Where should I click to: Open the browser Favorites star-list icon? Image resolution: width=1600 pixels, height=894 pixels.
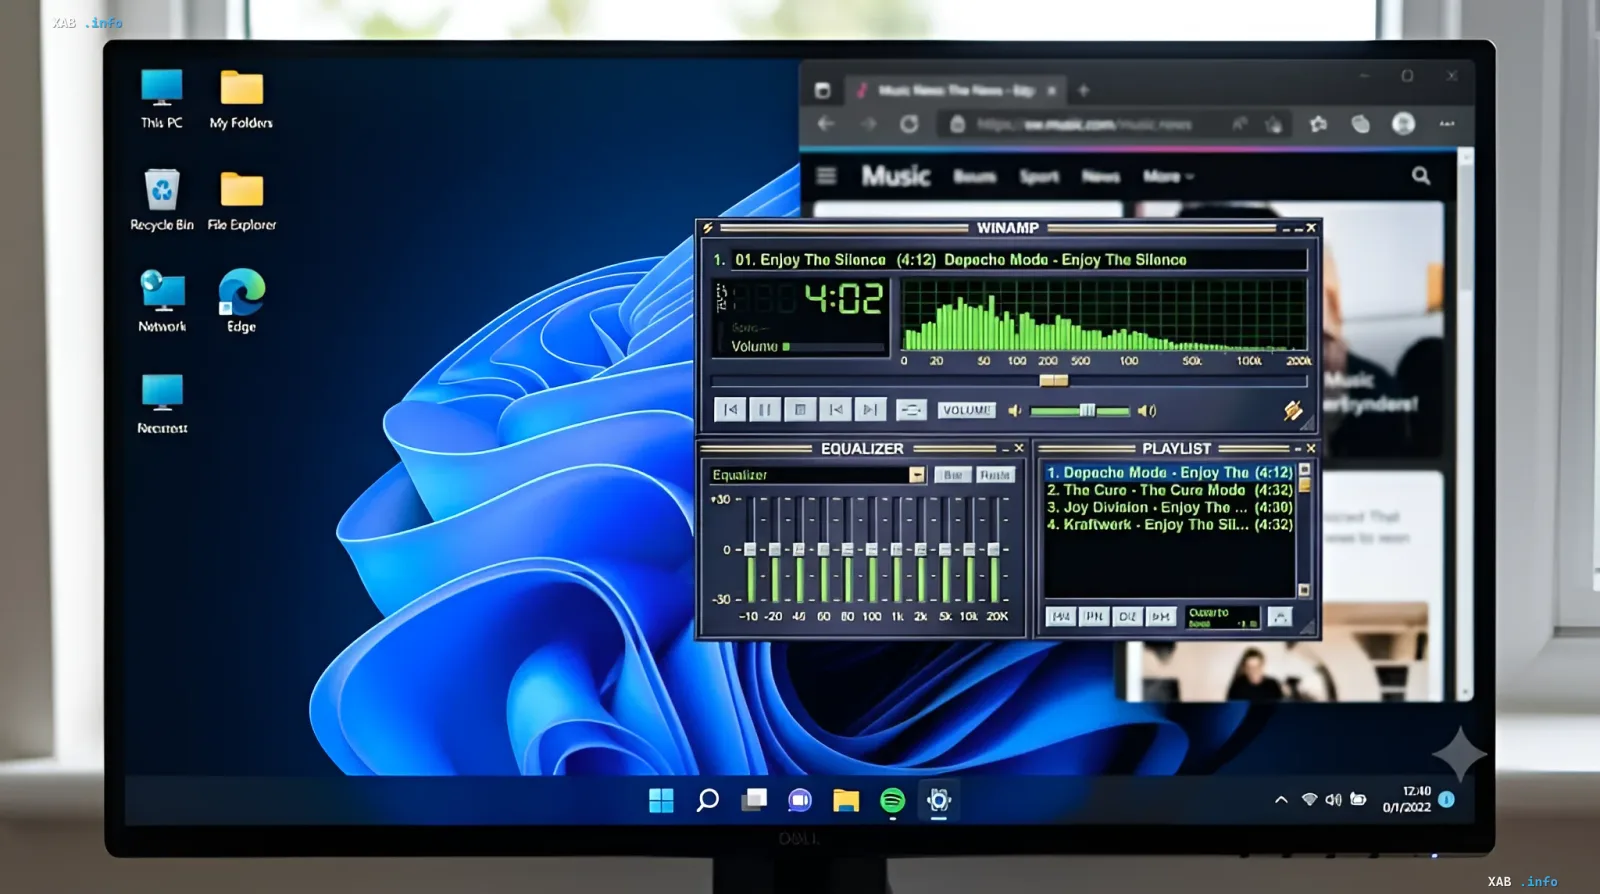(1318, 124)
